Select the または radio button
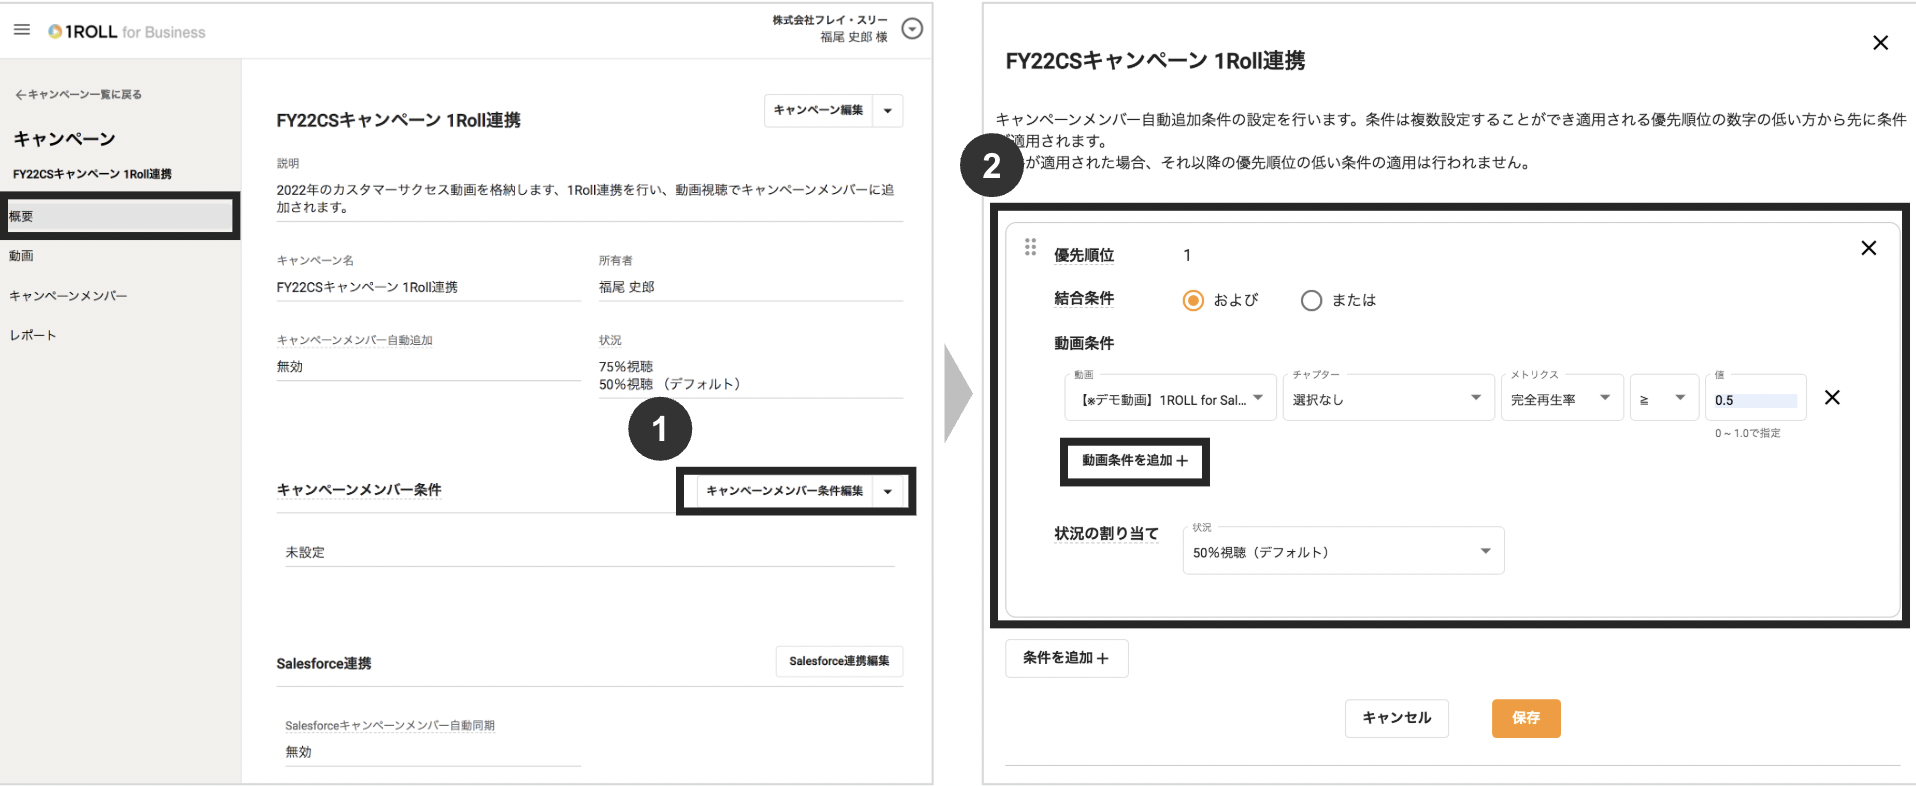The height and width of the screenshot is (786, 1916). [x=1311, y=300]
